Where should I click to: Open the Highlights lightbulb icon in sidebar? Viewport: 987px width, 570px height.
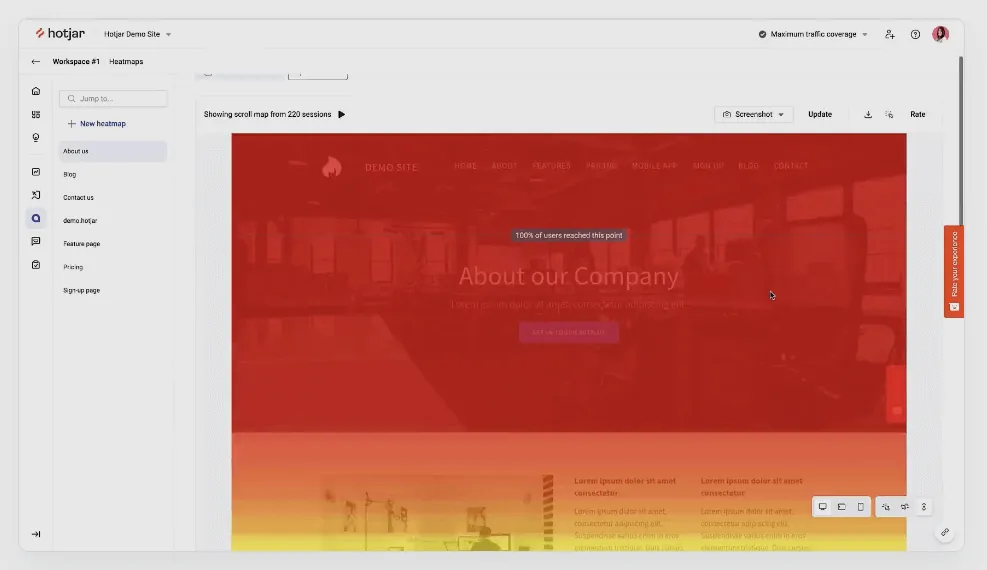pyautogui.click(x=36, y=138)
